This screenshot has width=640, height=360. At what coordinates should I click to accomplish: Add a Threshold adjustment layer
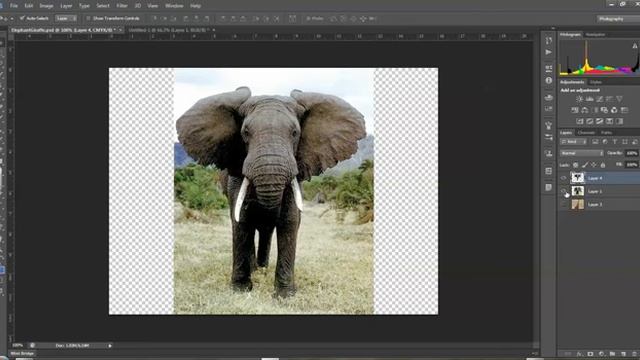pyautogui.click(x=600, y=121)
